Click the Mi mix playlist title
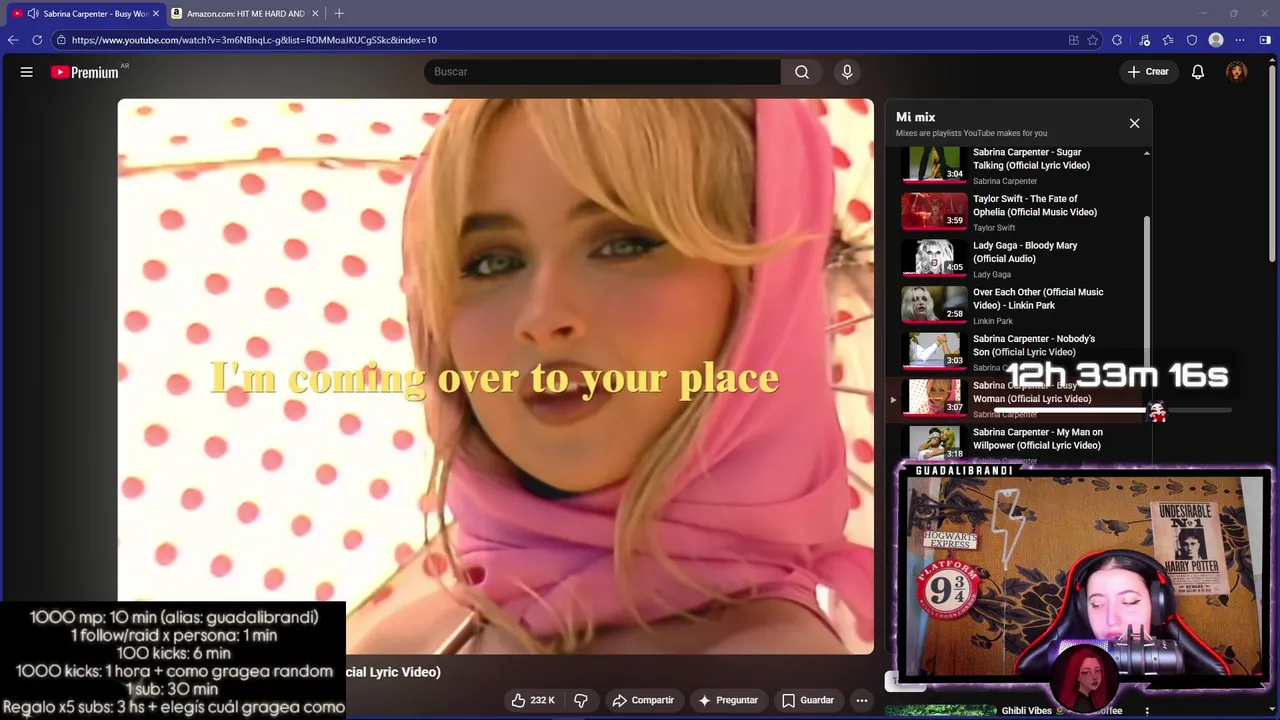The width and height of the screenshot is (1280, 720). coord(915,117)
